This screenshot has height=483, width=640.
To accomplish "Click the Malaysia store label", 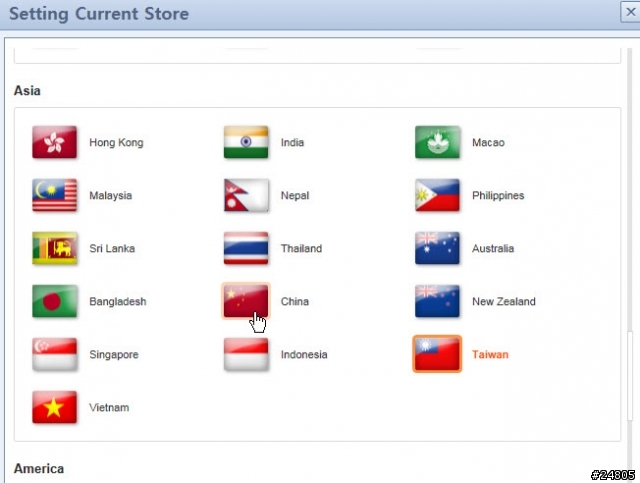I will (x=111, y=196).
